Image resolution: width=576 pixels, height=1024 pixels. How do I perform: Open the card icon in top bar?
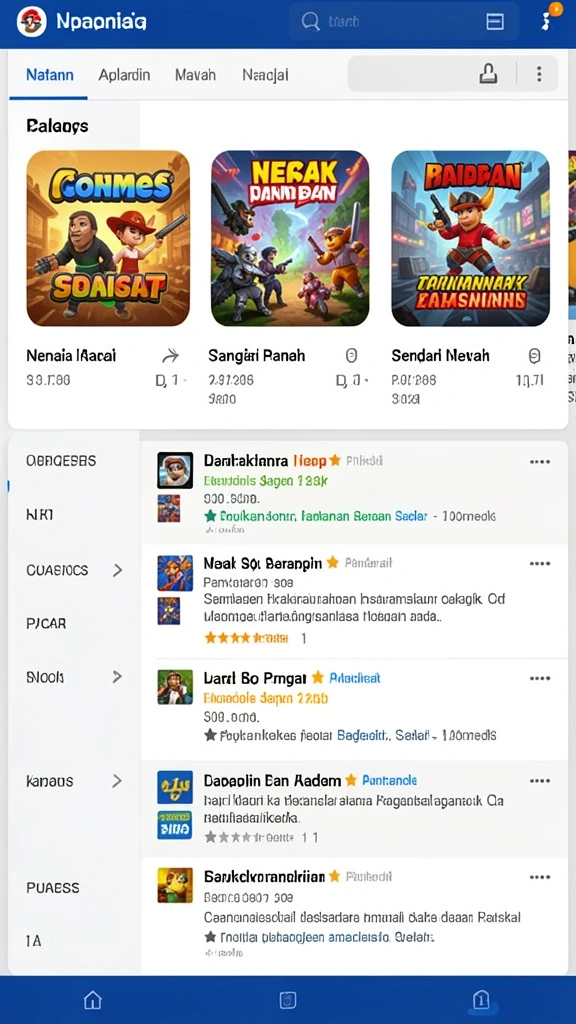pos(495,22)
